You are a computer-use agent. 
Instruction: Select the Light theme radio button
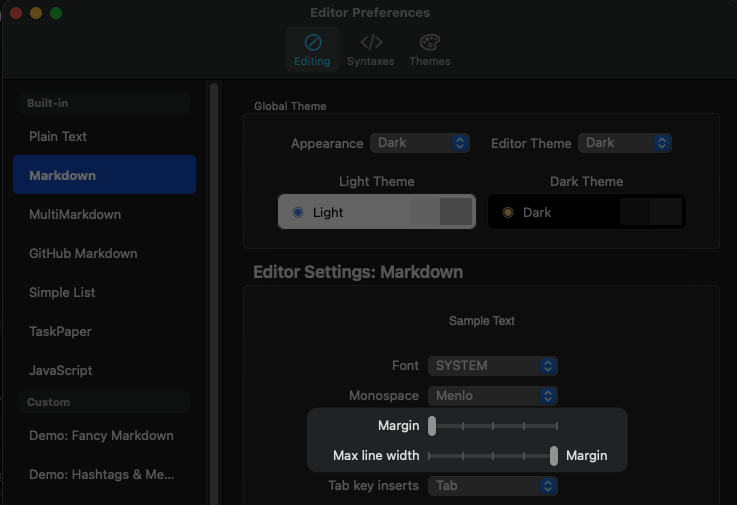(x=298, y=213)
